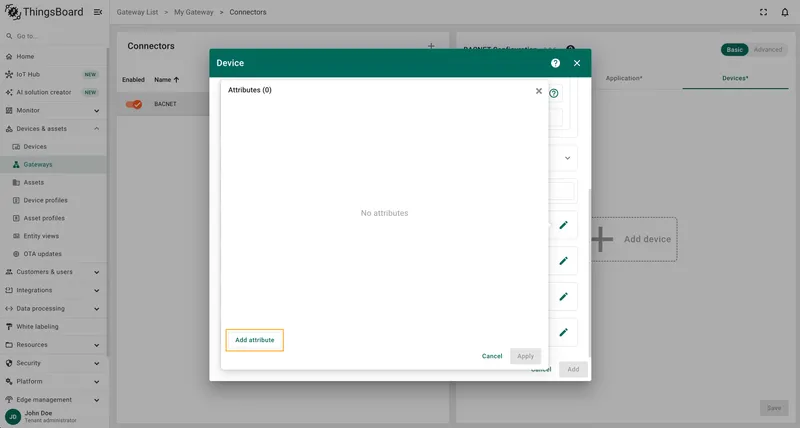Click the Add device placeholder

click(634, 239)
